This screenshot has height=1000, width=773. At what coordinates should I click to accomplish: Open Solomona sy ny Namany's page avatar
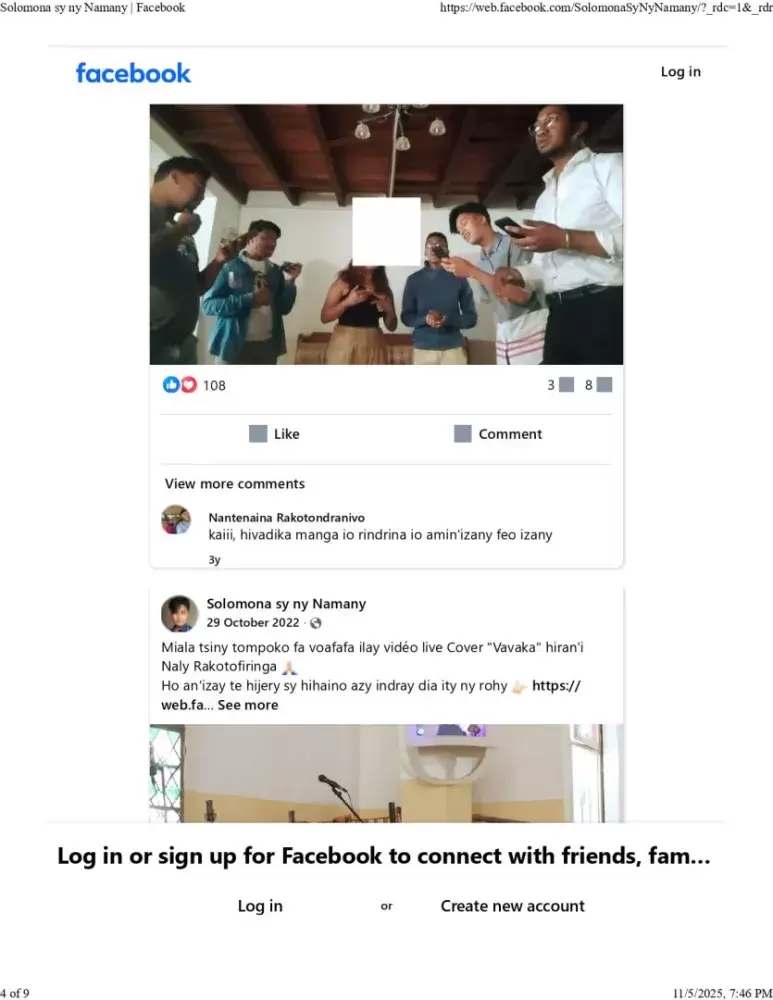click(179, 614)
